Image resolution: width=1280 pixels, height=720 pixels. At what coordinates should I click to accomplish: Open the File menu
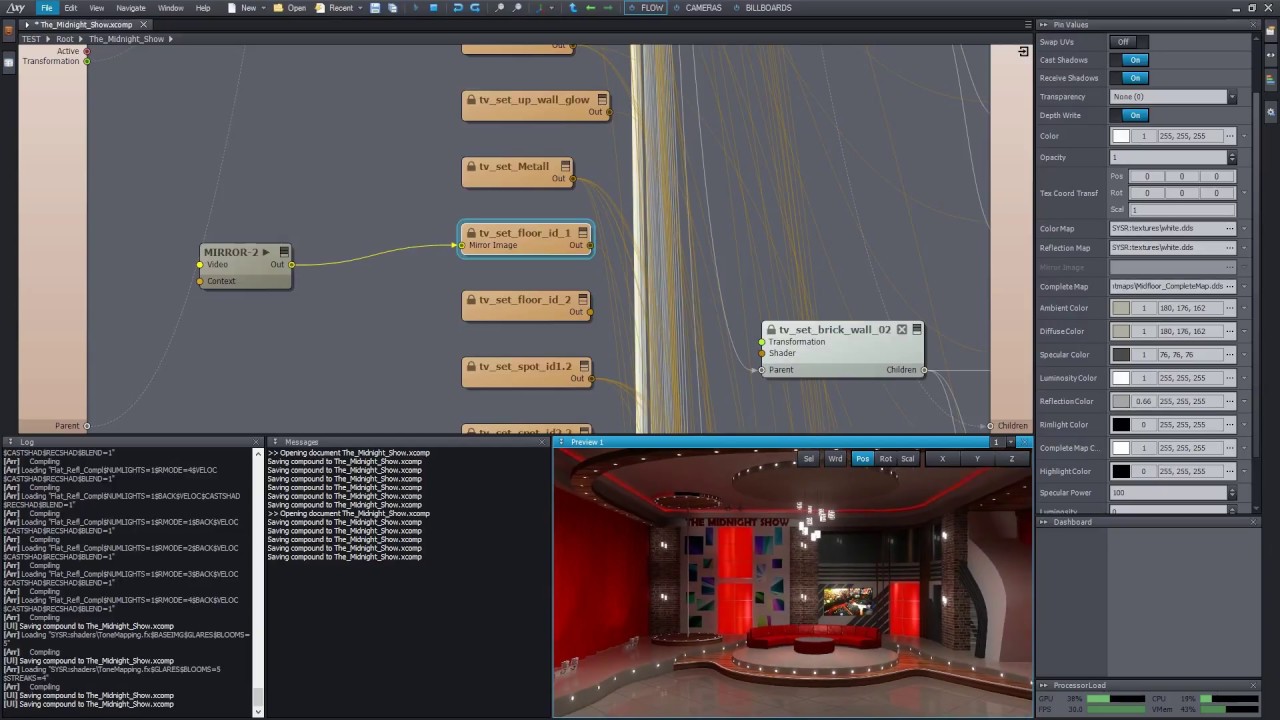click(46, 8)
